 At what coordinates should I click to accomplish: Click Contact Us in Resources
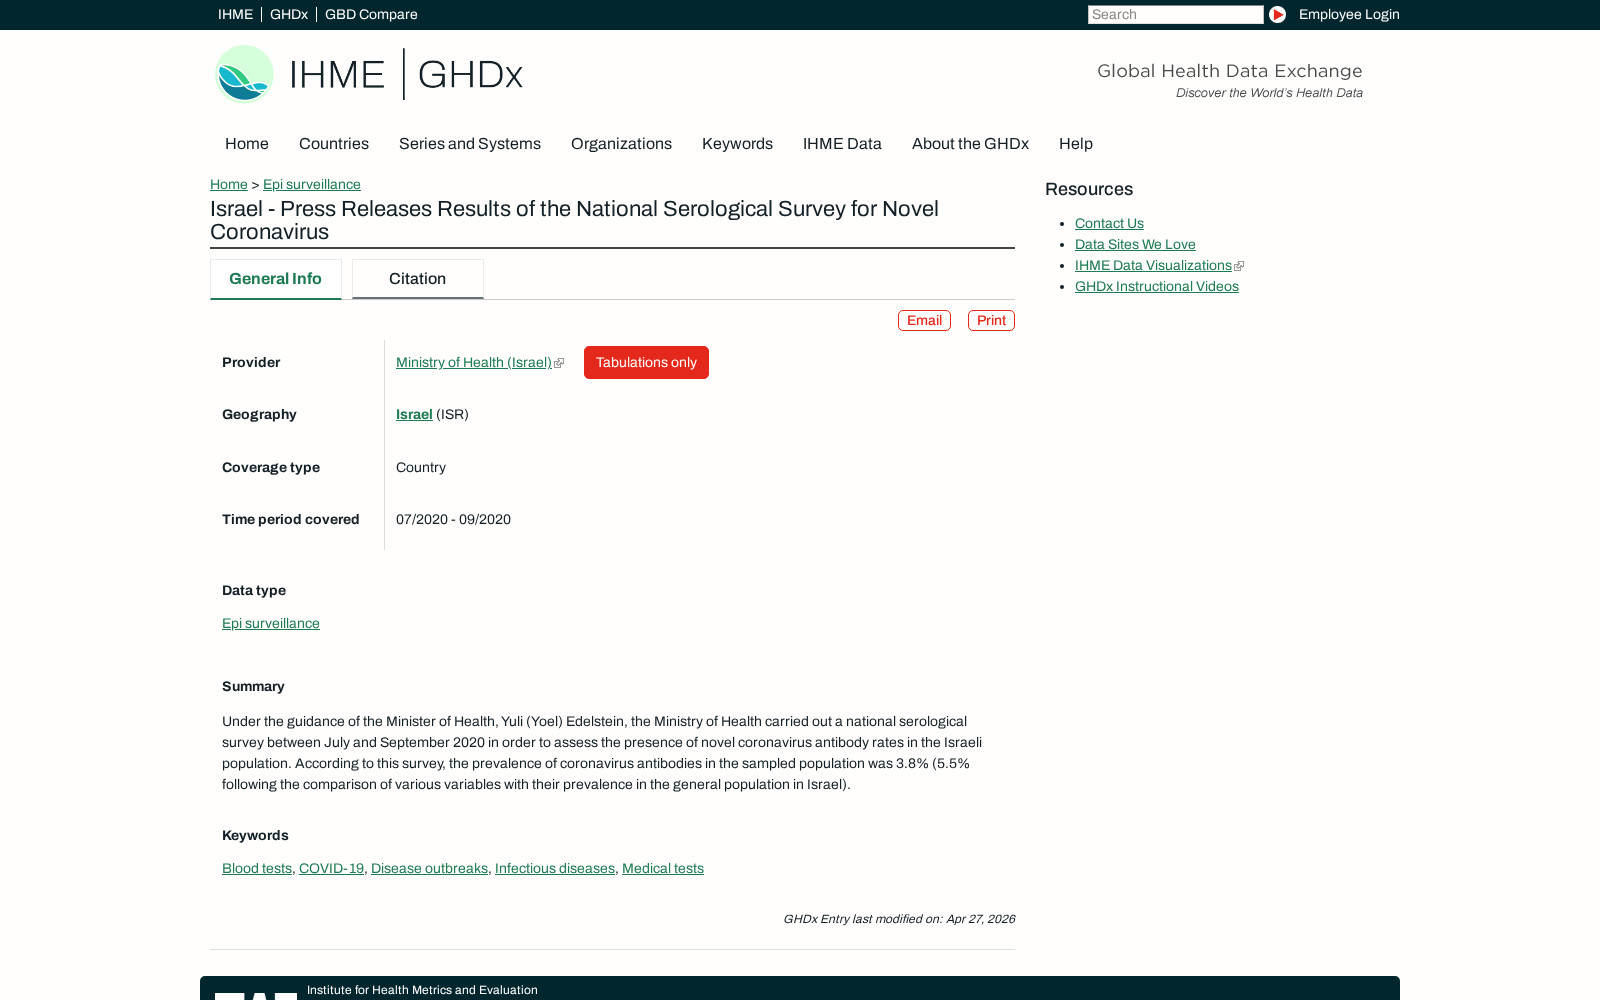pos(1109,223)
